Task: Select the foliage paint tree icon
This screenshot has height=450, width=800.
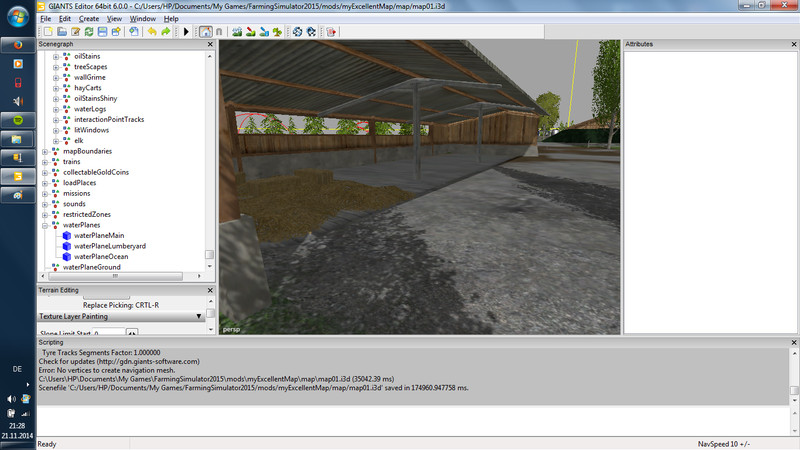Action: click(278, 32)
